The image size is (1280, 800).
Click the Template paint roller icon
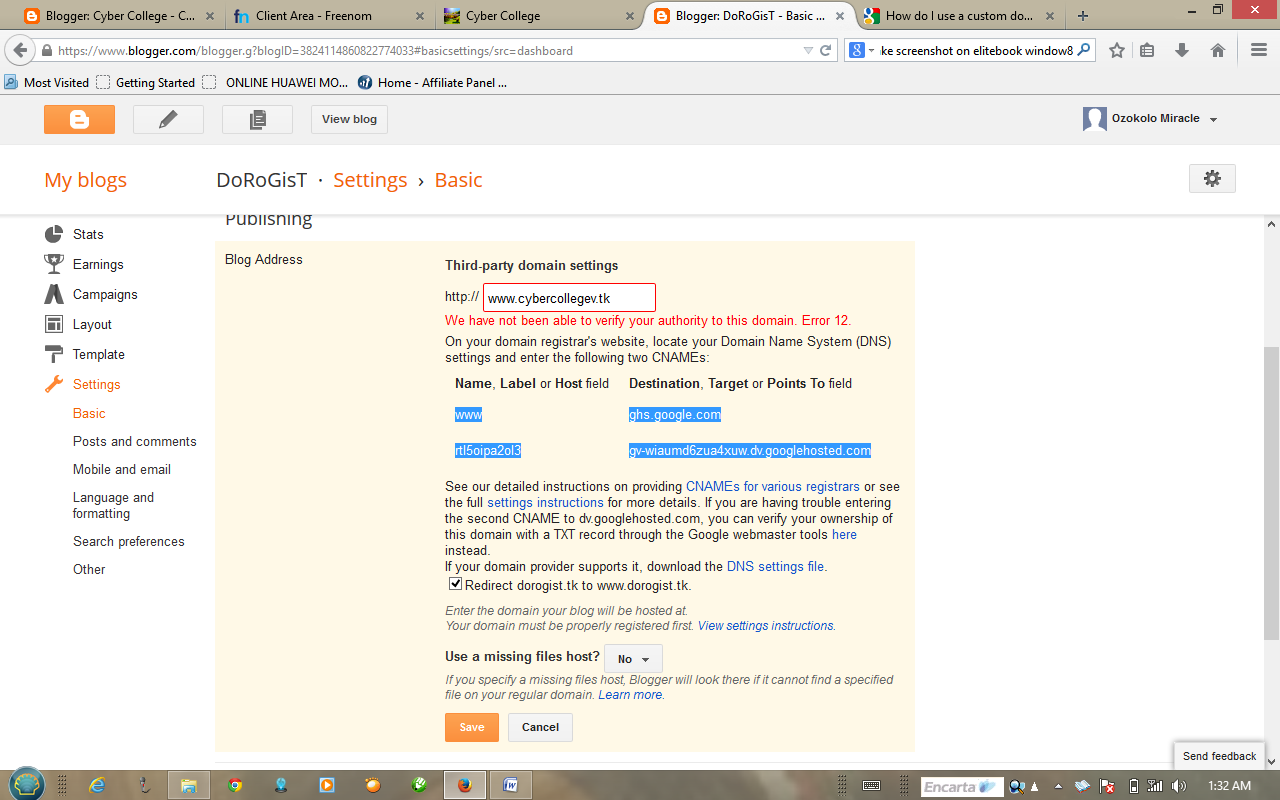tap(54, 354)
